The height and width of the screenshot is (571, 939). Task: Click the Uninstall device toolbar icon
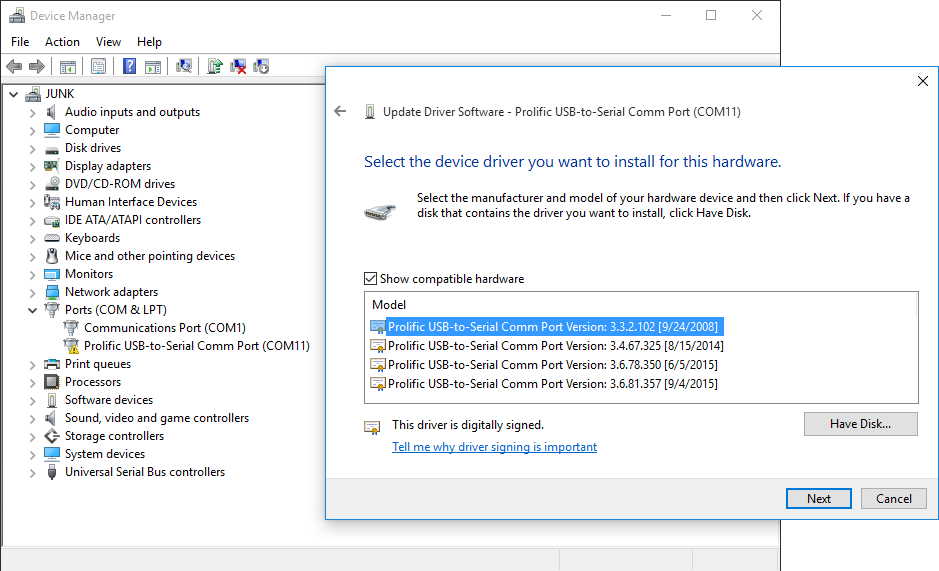(238, 67)
